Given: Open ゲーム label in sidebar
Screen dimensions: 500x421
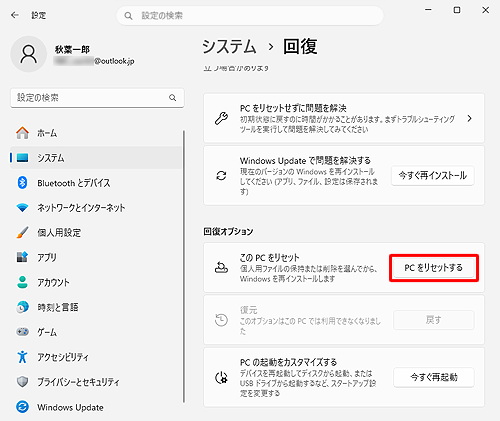Looking at the screenshot, I should (x=47, y=332).
